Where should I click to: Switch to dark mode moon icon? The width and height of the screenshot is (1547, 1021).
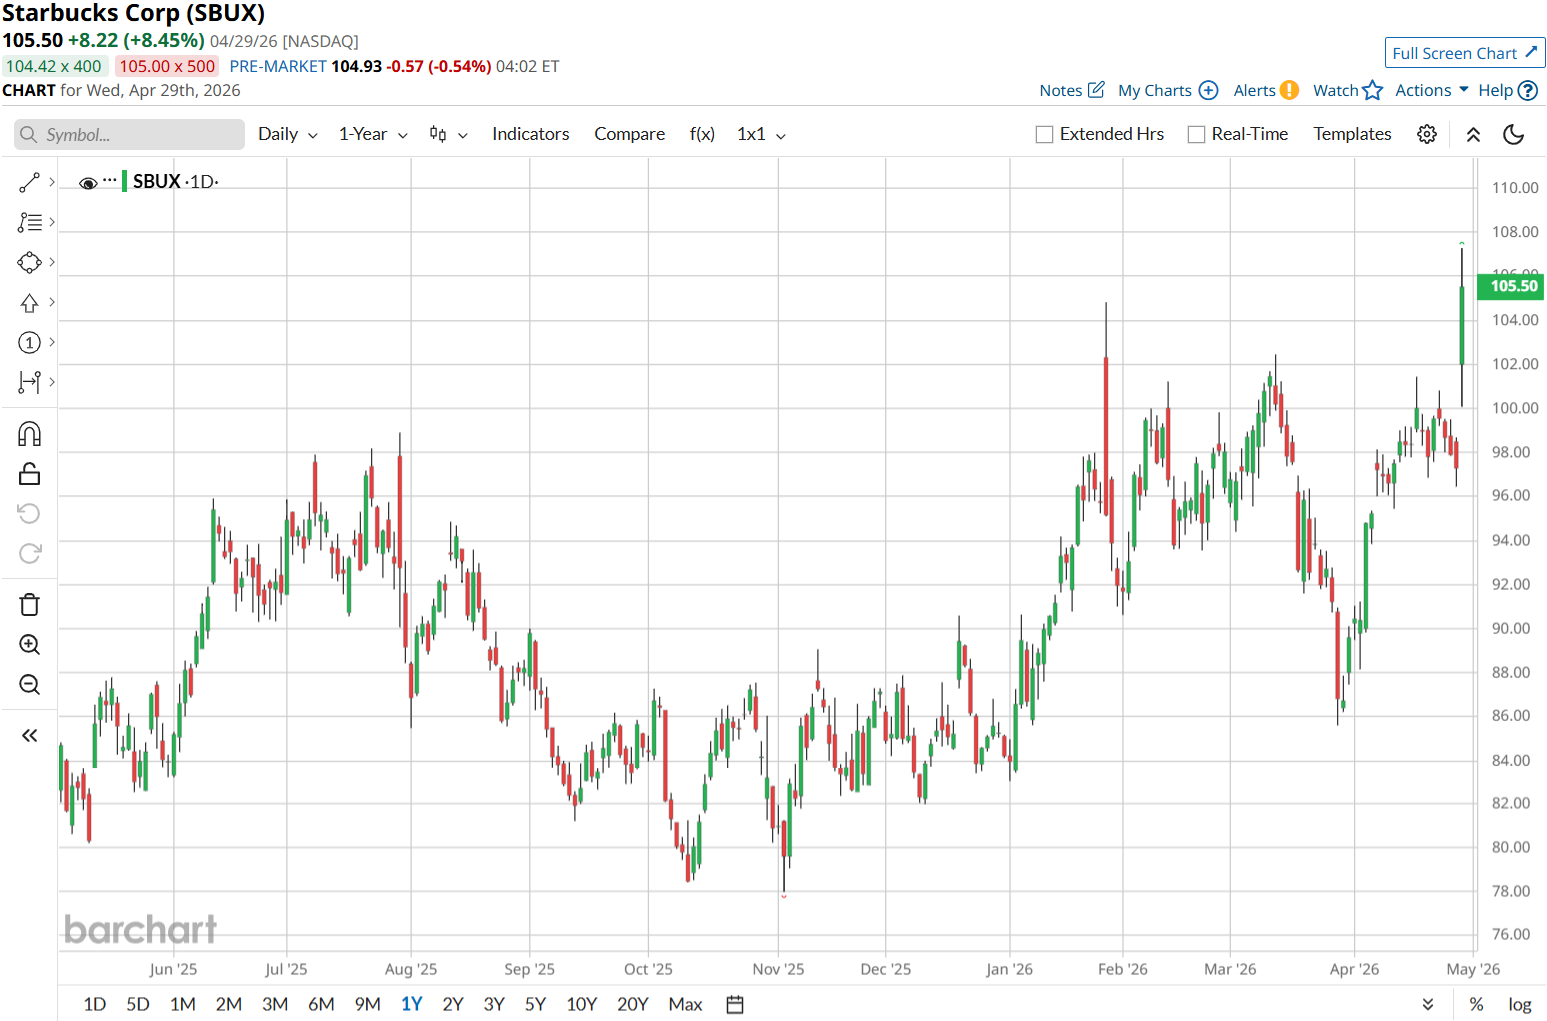[1513, 134]
